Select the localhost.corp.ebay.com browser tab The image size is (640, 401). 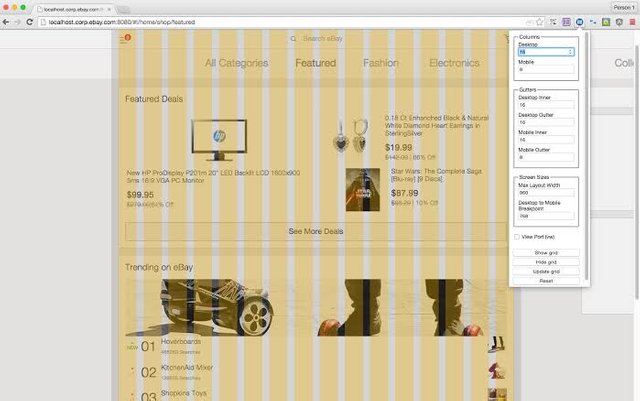pos(71,9)
